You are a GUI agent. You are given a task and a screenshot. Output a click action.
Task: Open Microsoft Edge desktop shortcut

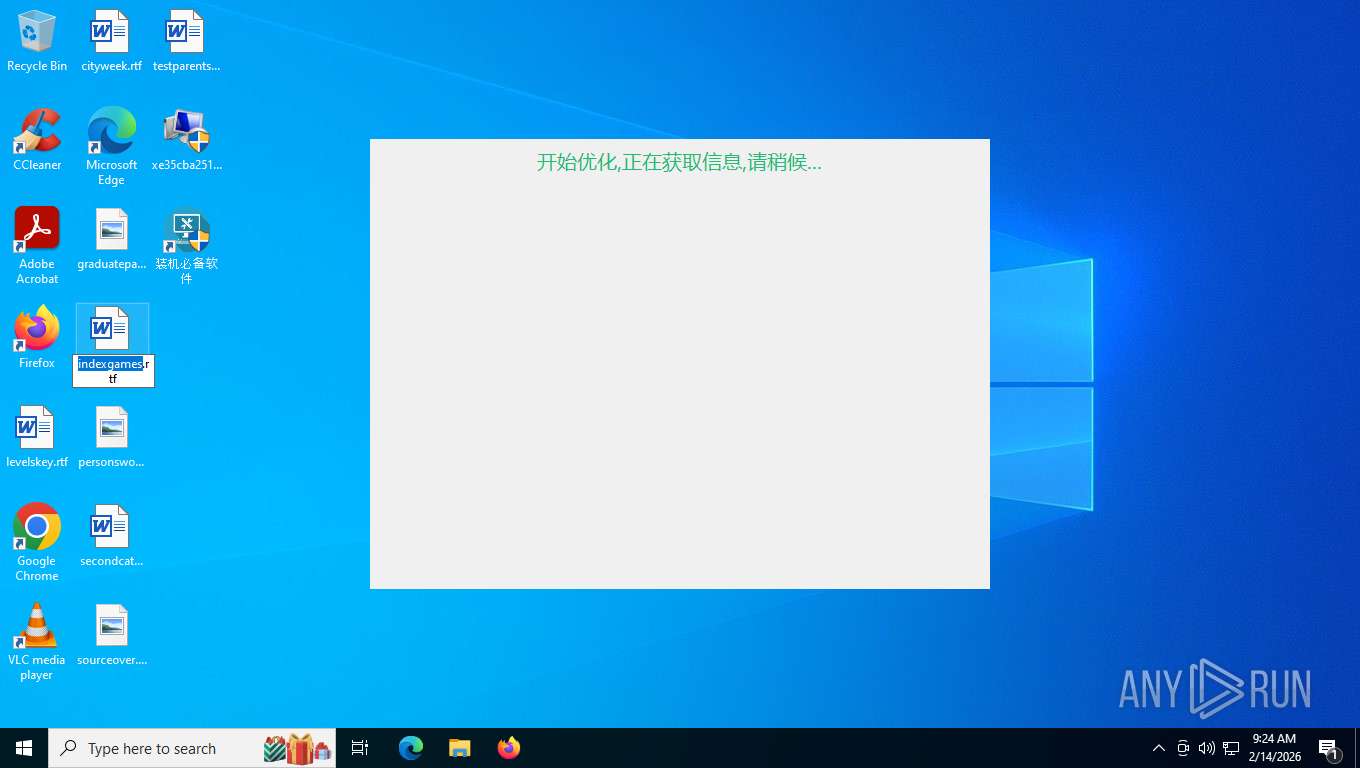(111, 146)
